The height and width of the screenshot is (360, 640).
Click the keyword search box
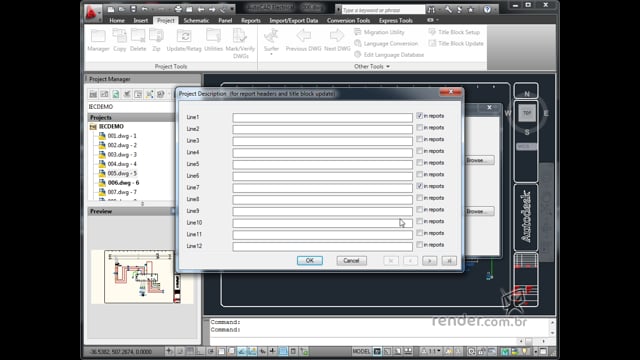pyautogui.click(x=383, y=10)
